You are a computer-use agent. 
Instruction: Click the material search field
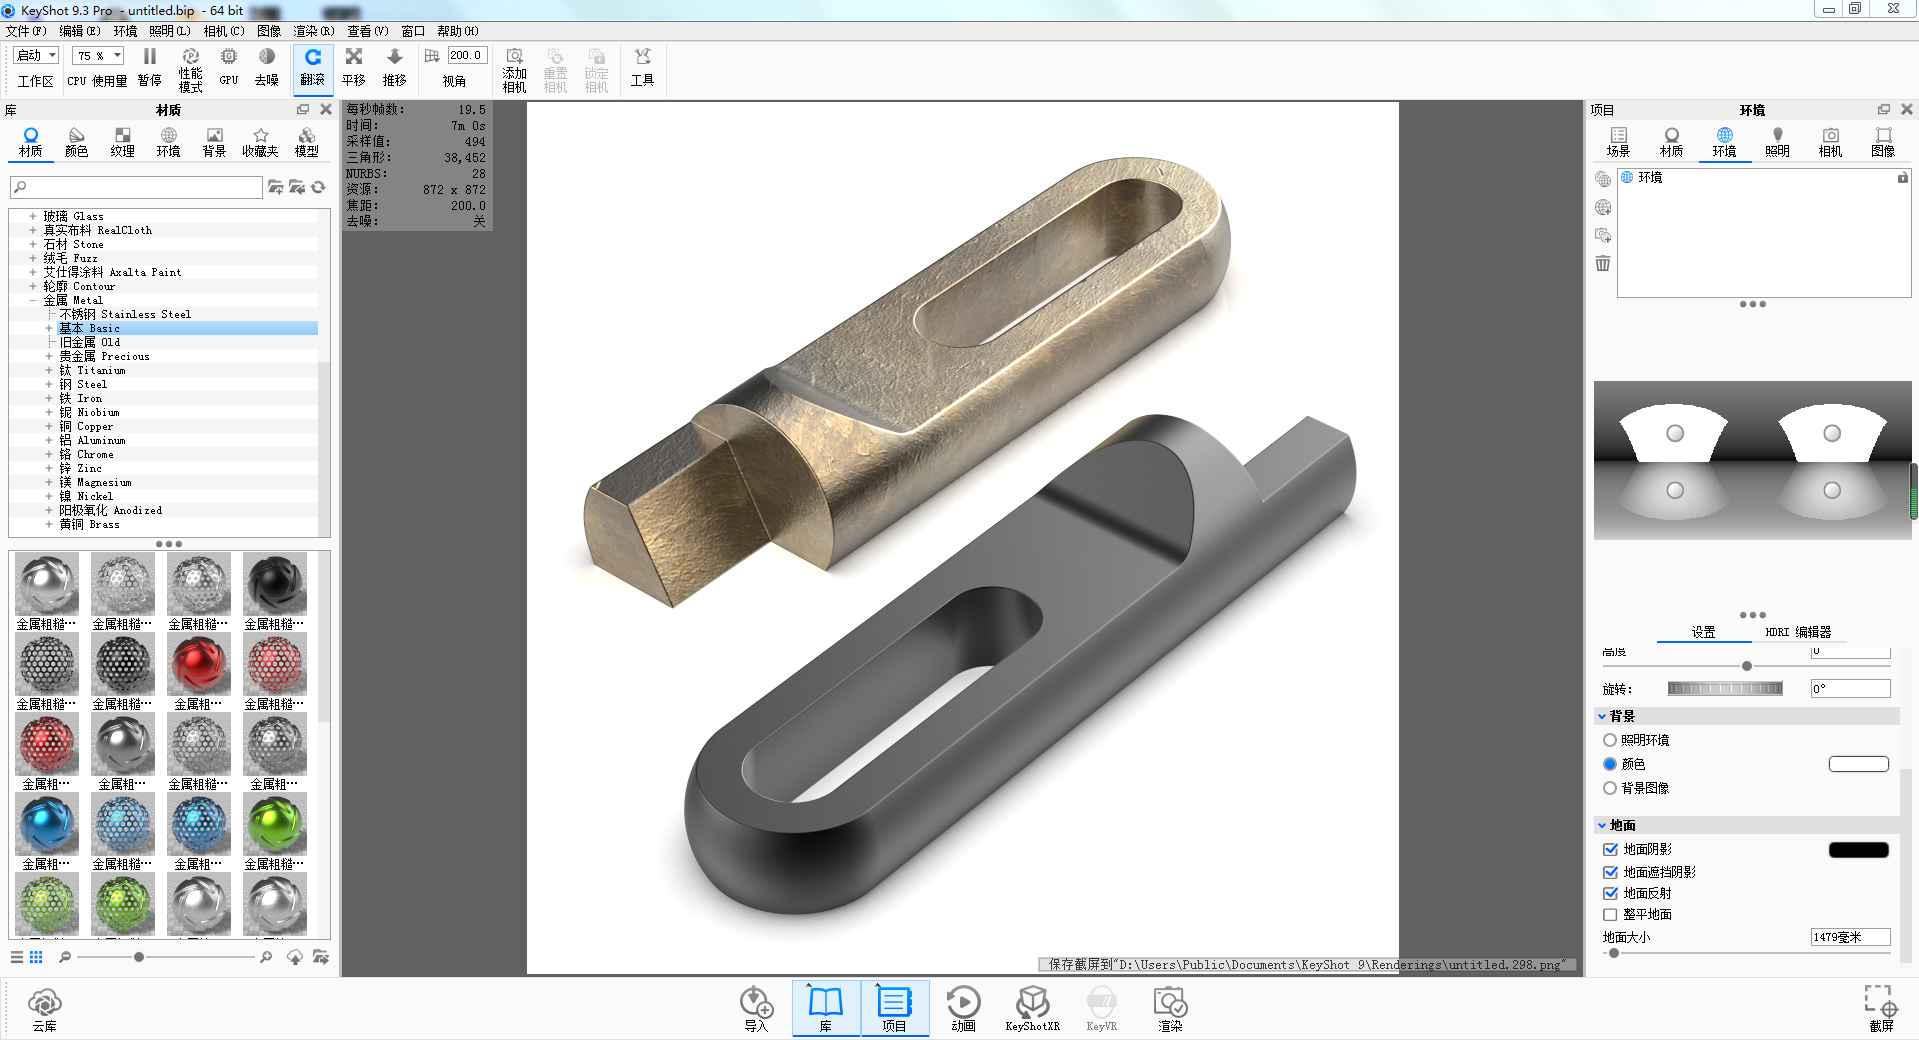coord(137,187)
